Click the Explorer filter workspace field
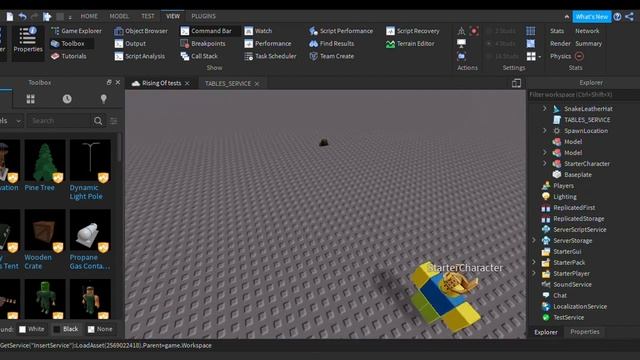The image size is (640, 360). pyautogui.click(x=584, y=95)
